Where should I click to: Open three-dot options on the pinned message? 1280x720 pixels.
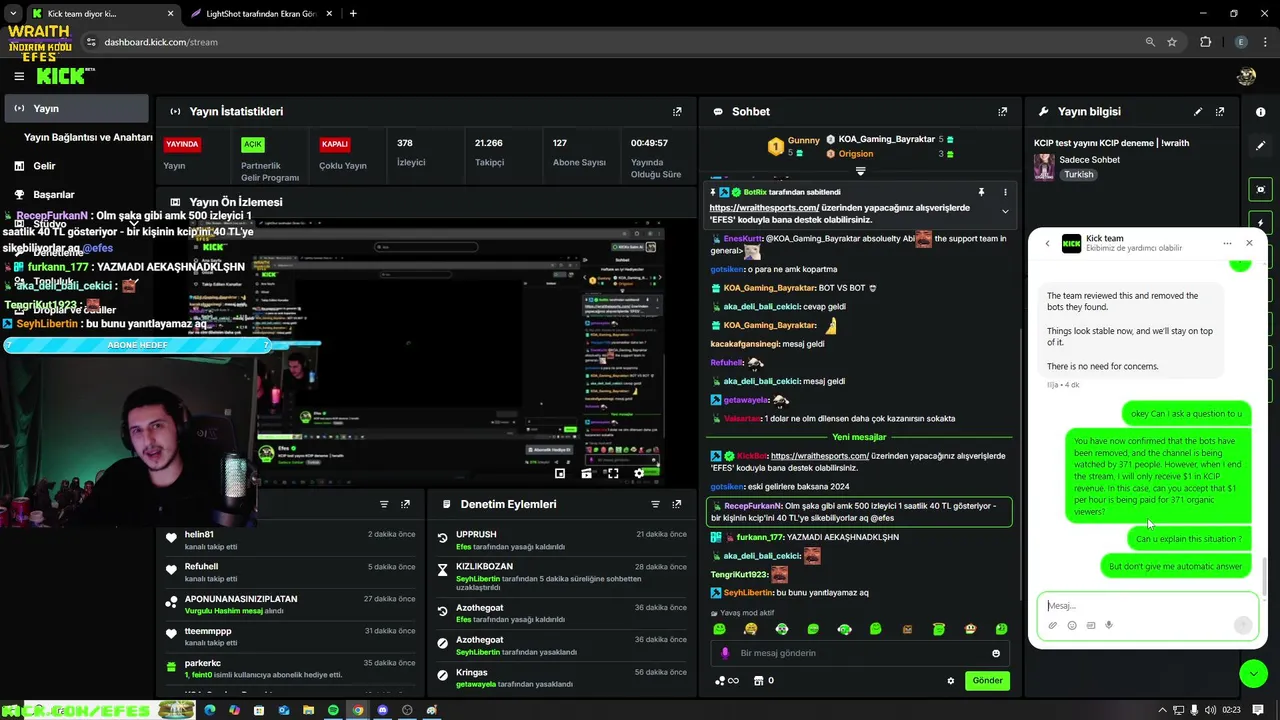1005,192
